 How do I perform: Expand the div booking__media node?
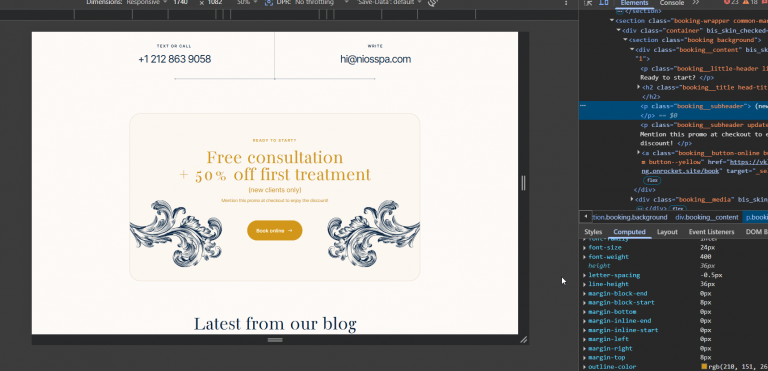pos(632,199)
